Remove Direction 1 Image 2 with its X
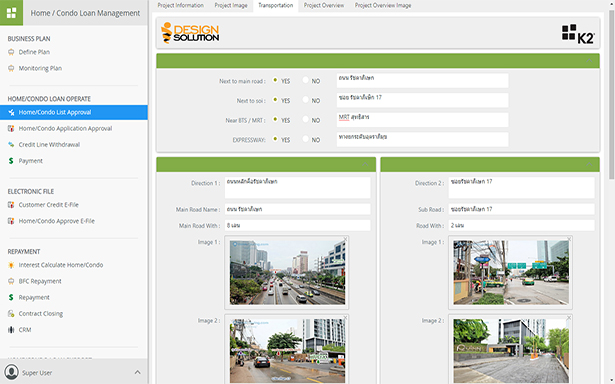Viewport: 615px width, 384px height. tap(345, 317)
